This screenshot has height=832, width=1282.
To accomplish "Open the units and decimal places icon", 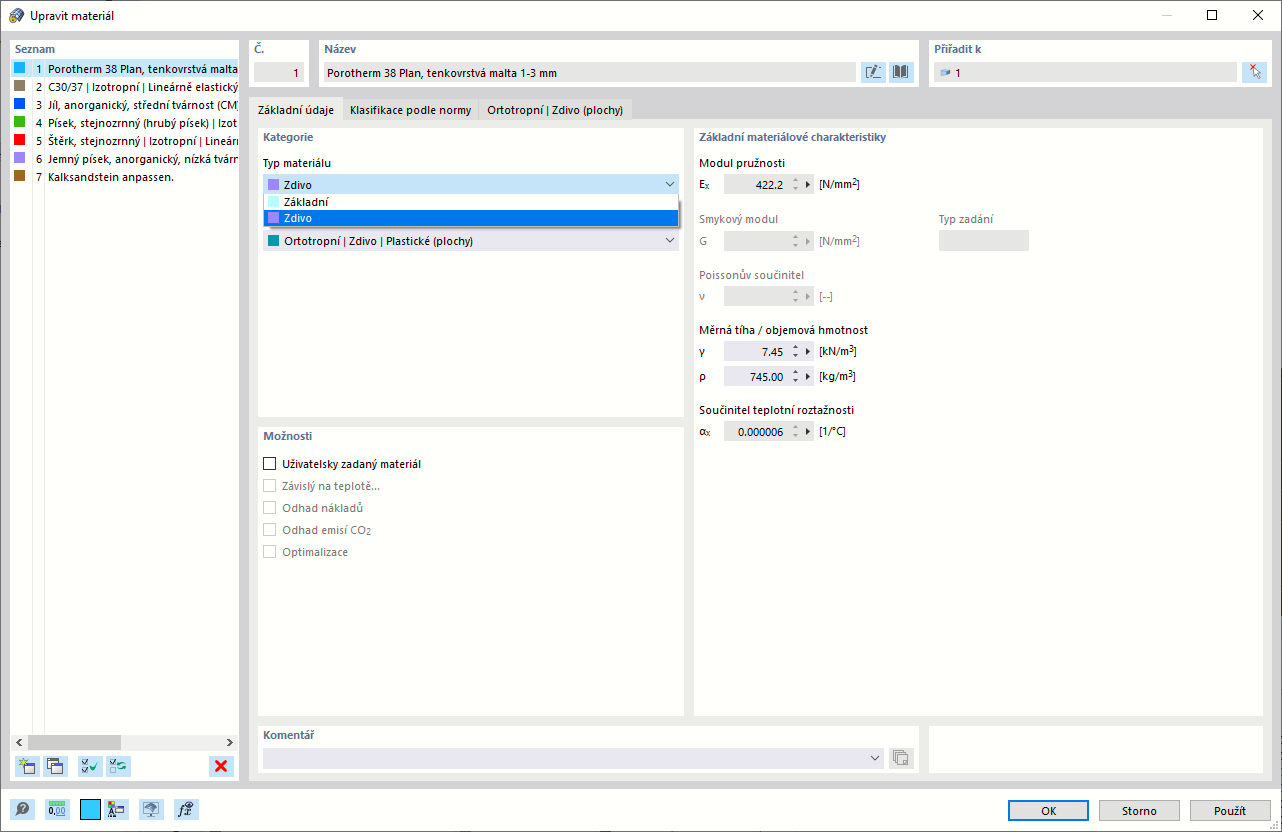I will (57, 810).
